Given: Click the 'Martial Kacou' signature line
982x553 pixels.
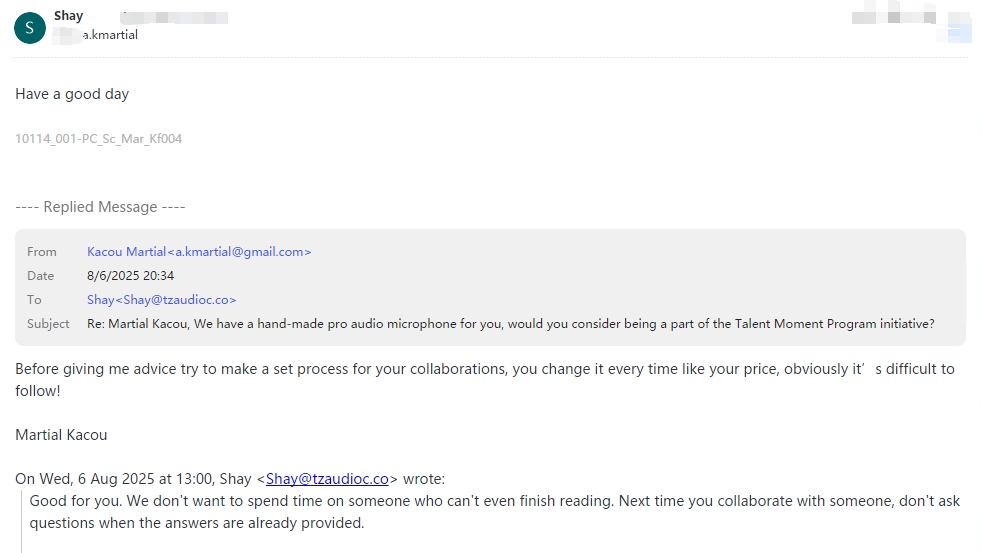Looking at the screenshot, I should [x=61, y=435].
